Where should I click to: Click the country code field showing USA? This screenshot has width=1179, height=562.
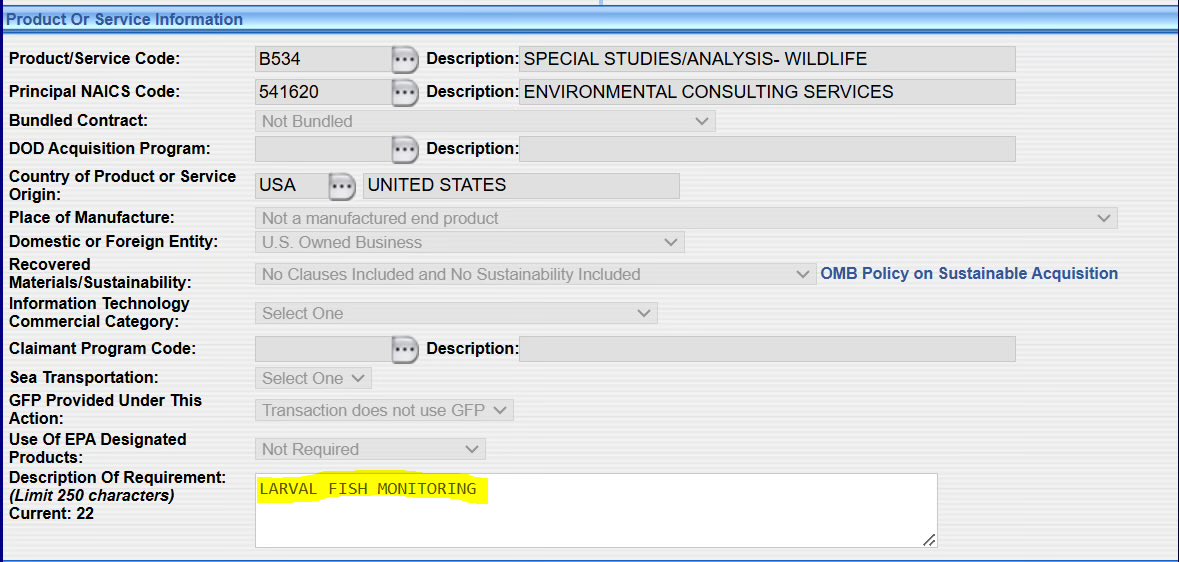coord(290,186)
